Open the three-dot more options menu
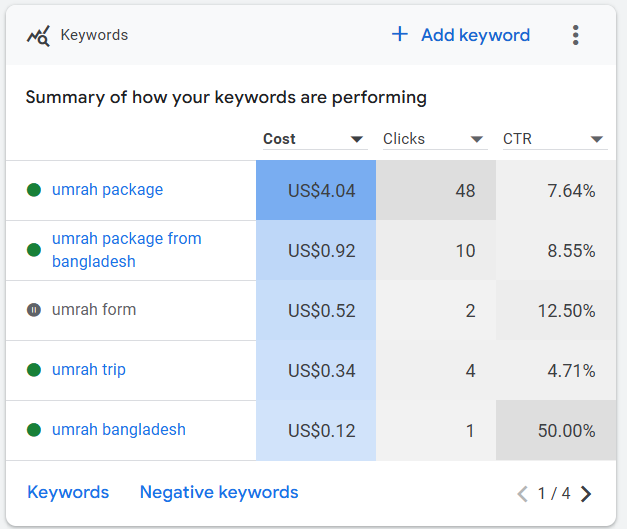 pyautogui.click(x=575, y=35)
